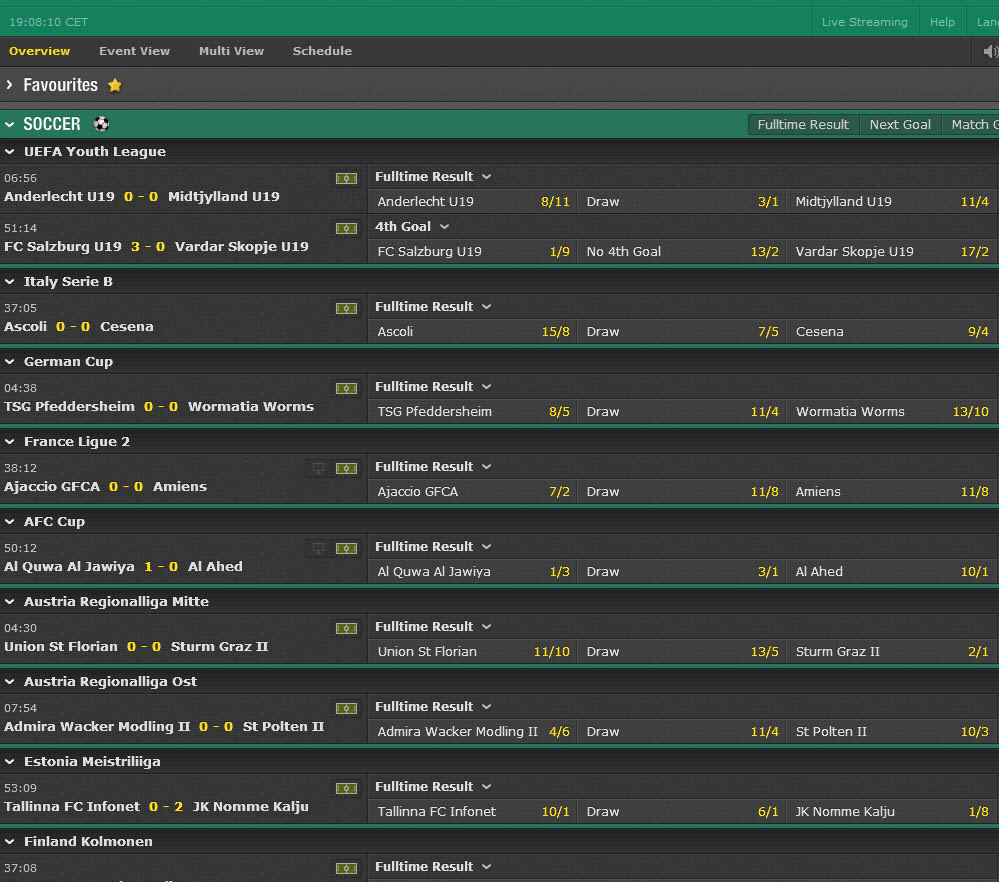Select Fulltime Result market tab in SOCCER header
The image size is (999, 882).
[x=803, y=124]
